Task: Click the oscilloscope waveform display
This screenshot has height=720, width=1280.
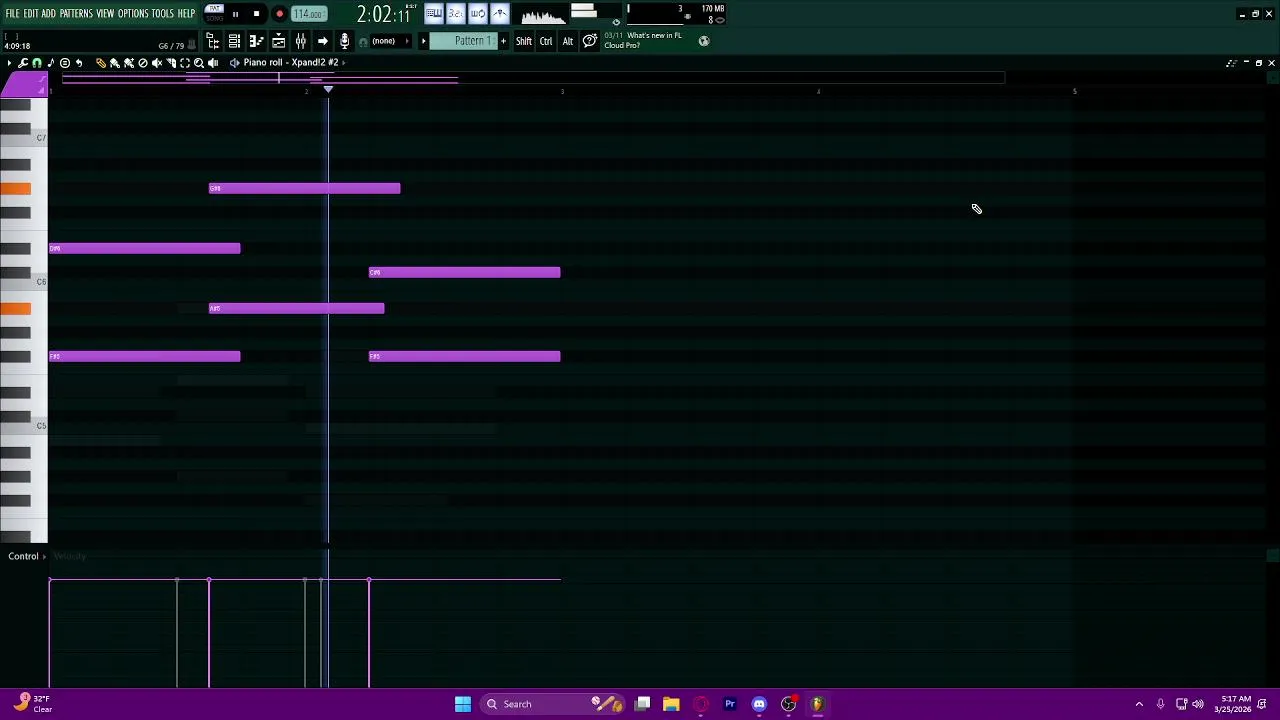Action: pos(544,14)
